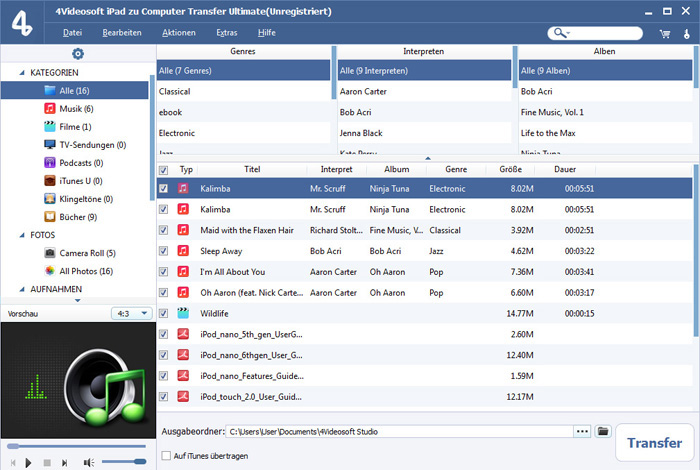Screen dimensions: 700x470
Task: Click the register key icon
Action: coord(687,33)
